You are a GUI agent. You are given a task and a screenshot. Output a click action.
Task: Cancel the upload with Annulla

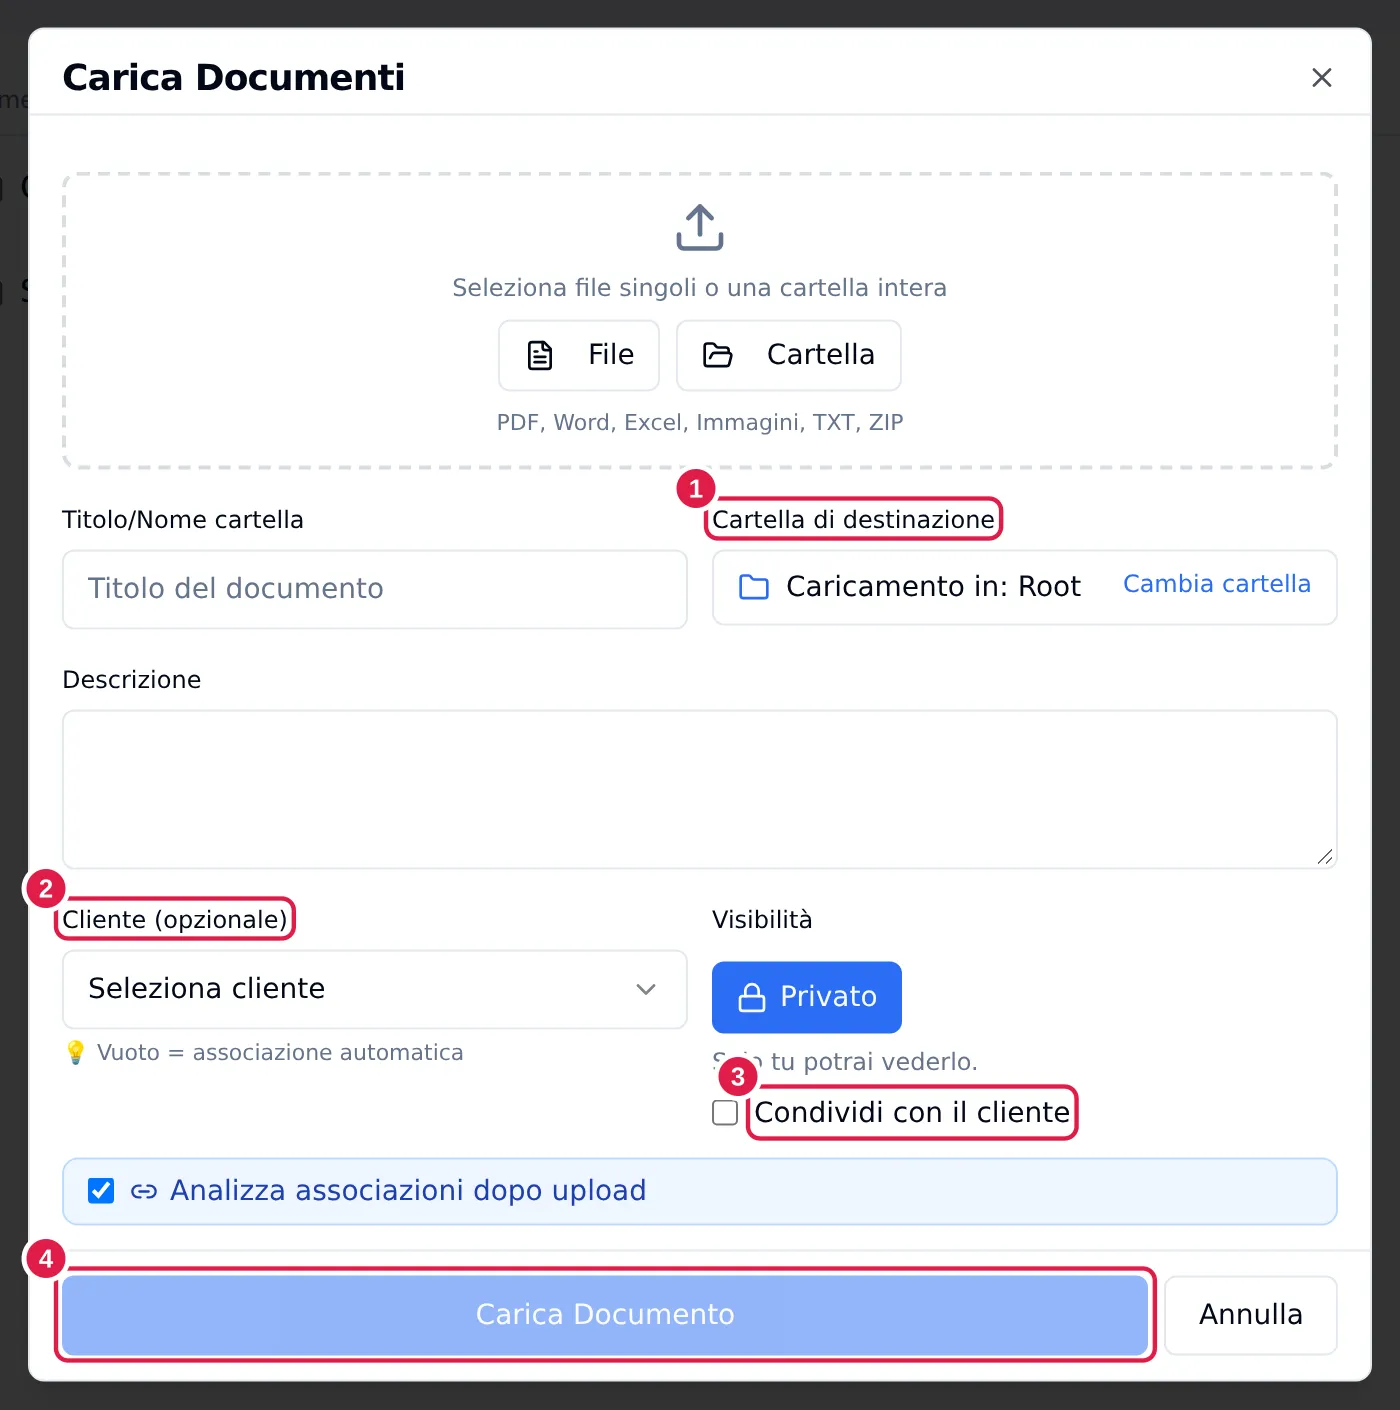click(x=1251, y=1315)
